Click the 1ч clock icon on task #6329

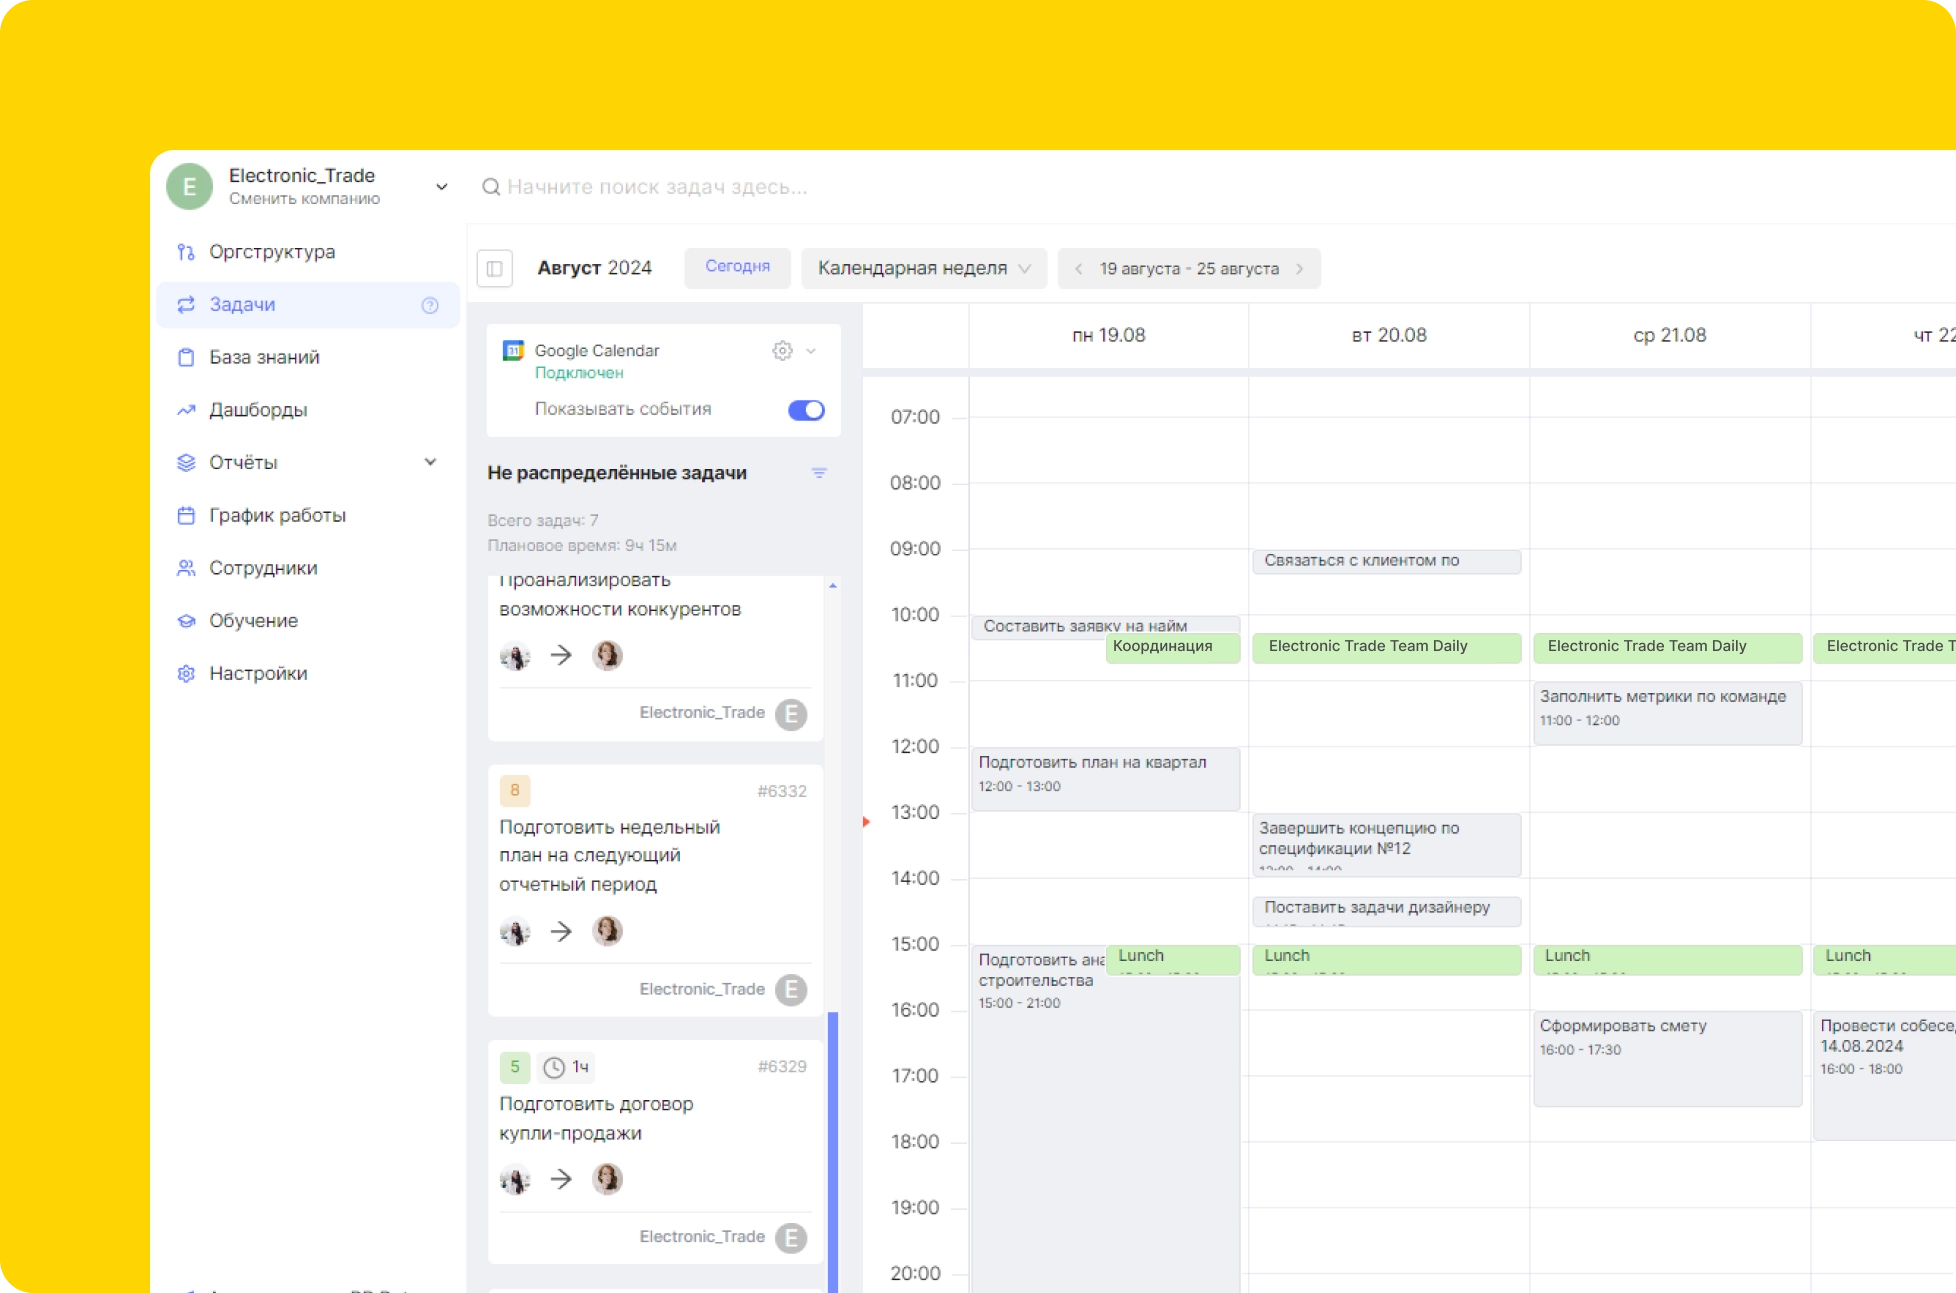tap(554, 1068)
